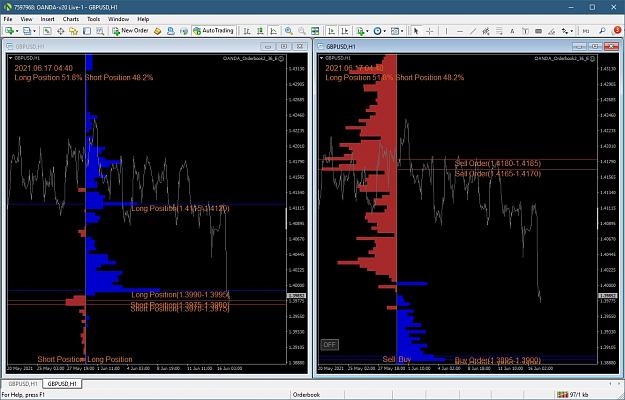The image size is (625, 400).
Task: Switch to bar chart display
Action: (x=247, y=31)
